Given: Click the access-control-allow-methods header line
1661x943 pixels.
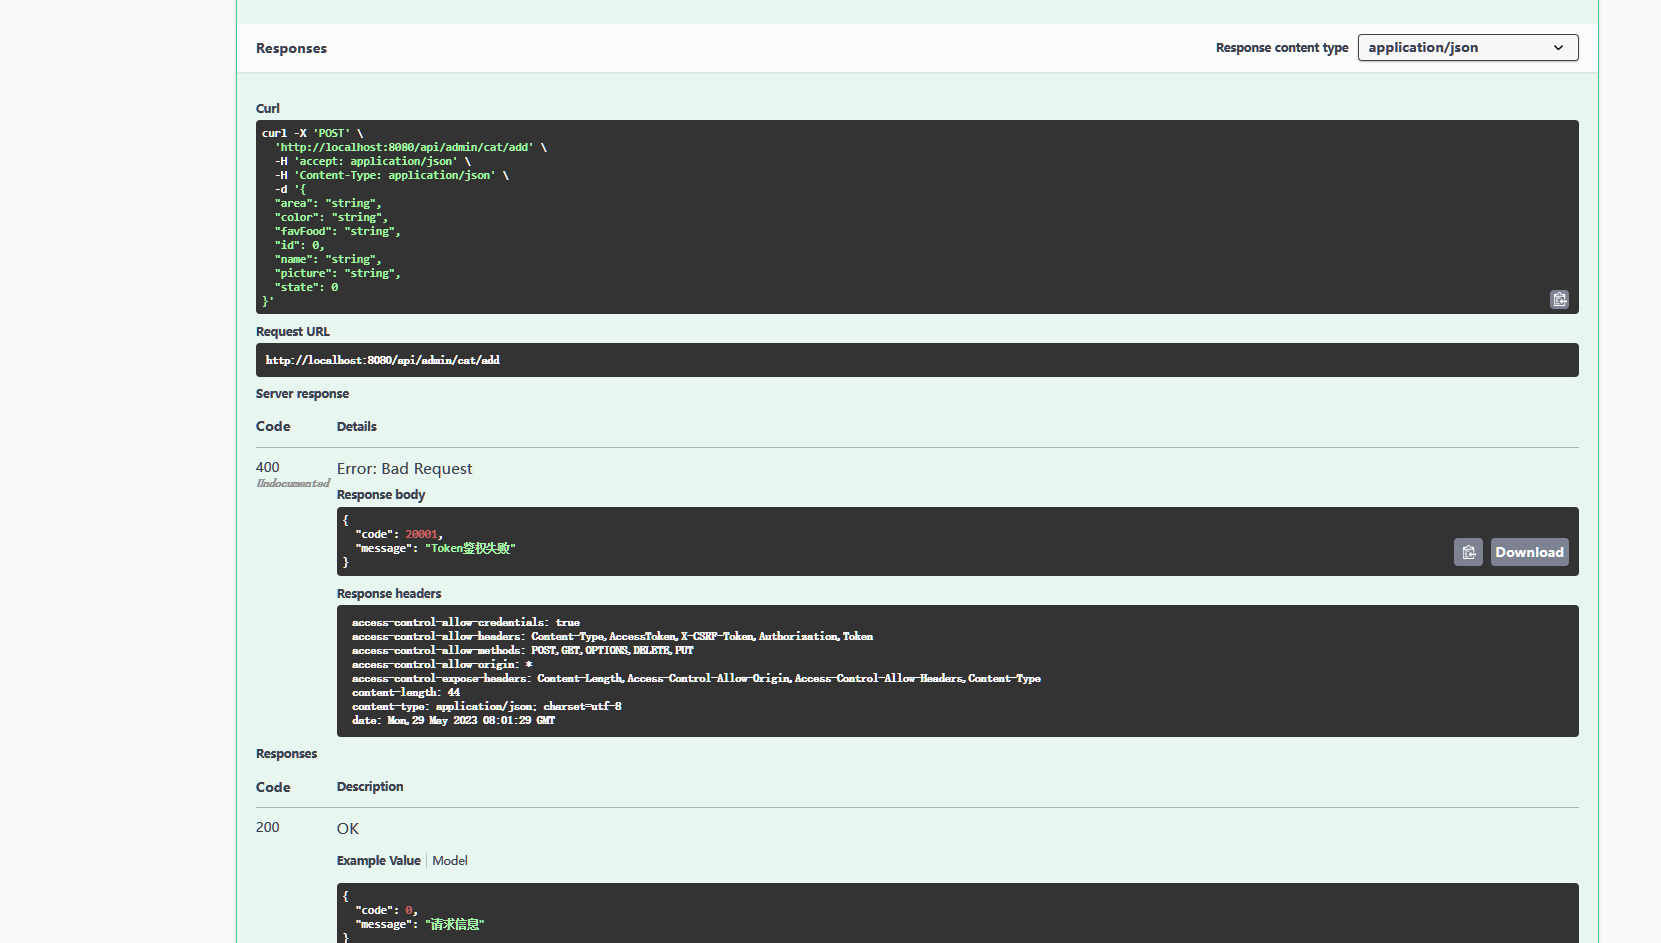Looking at the screenshot, I should click(x=522, y=650).
